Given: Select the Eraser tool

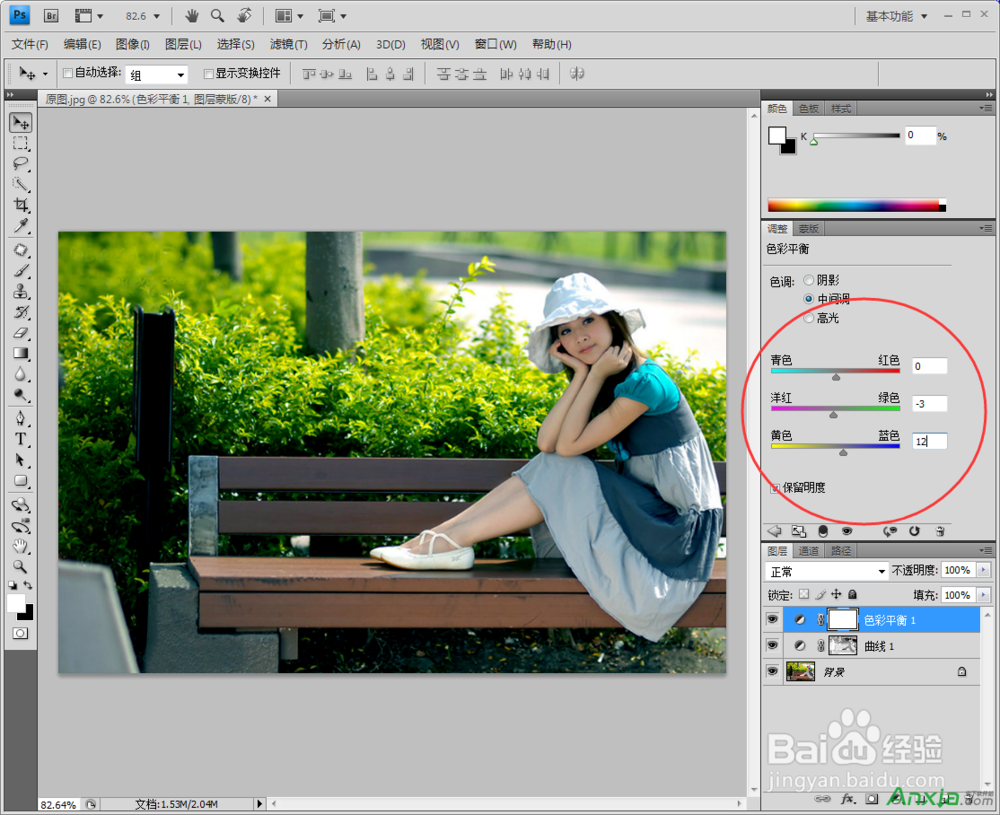Looking at the screenshot, I should coord(20,332).
